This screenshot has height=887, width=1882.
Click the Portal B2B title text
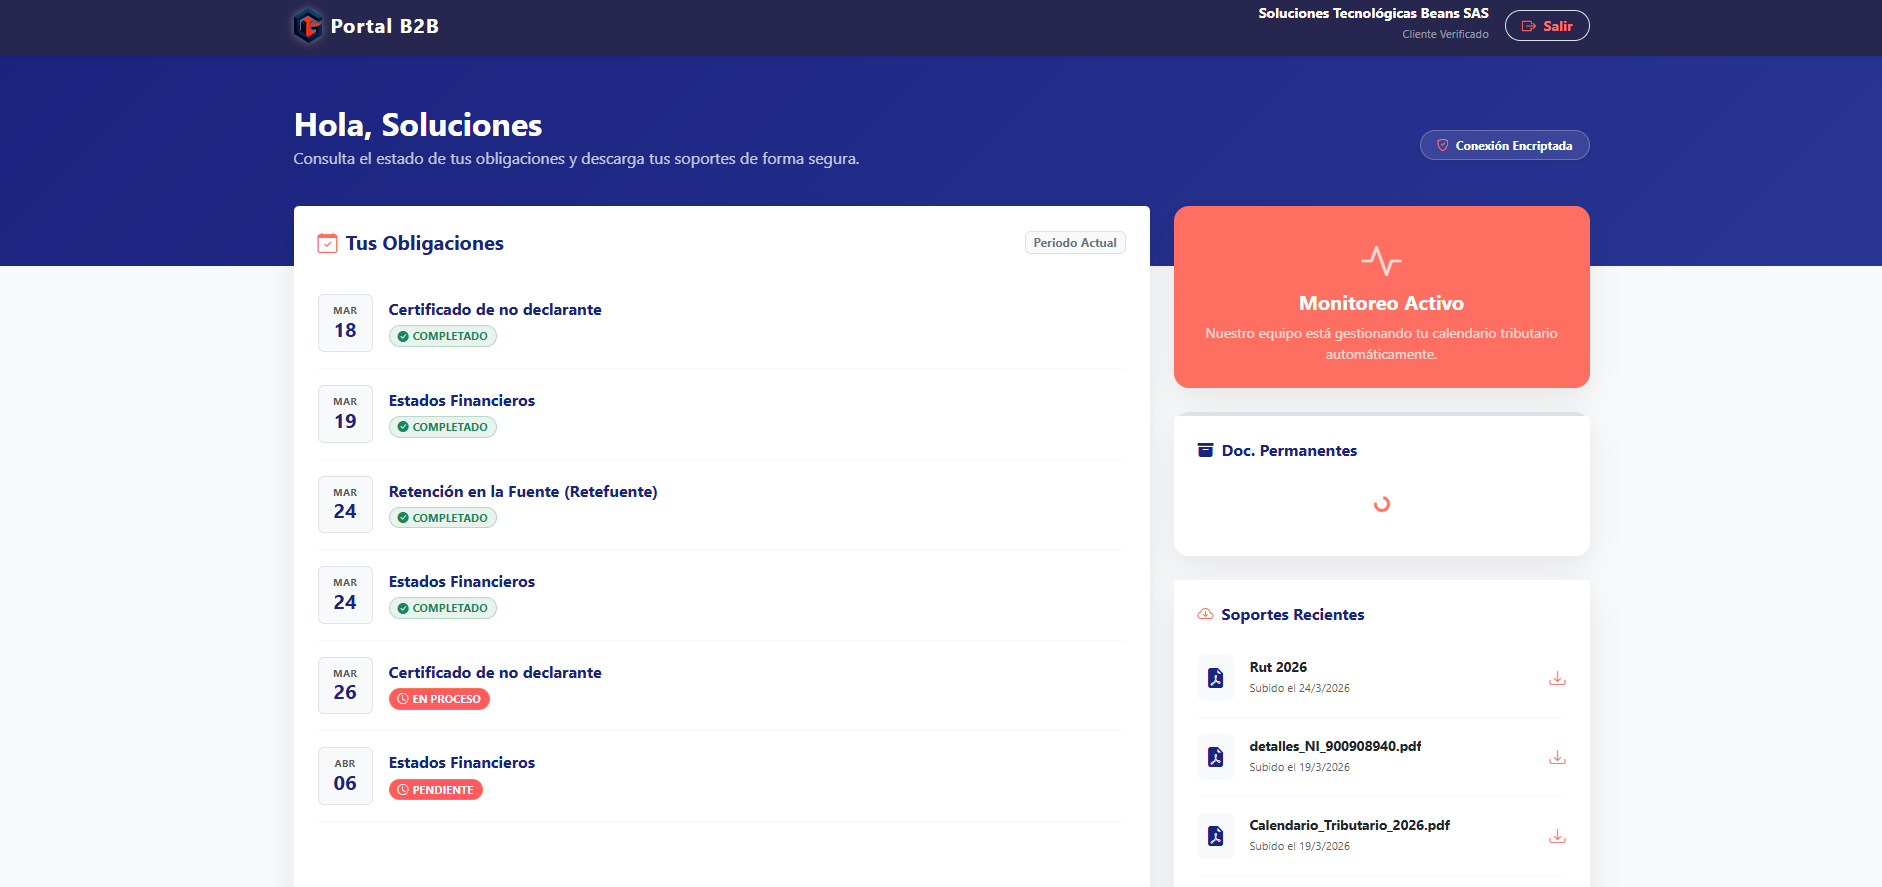coord(385,26)
